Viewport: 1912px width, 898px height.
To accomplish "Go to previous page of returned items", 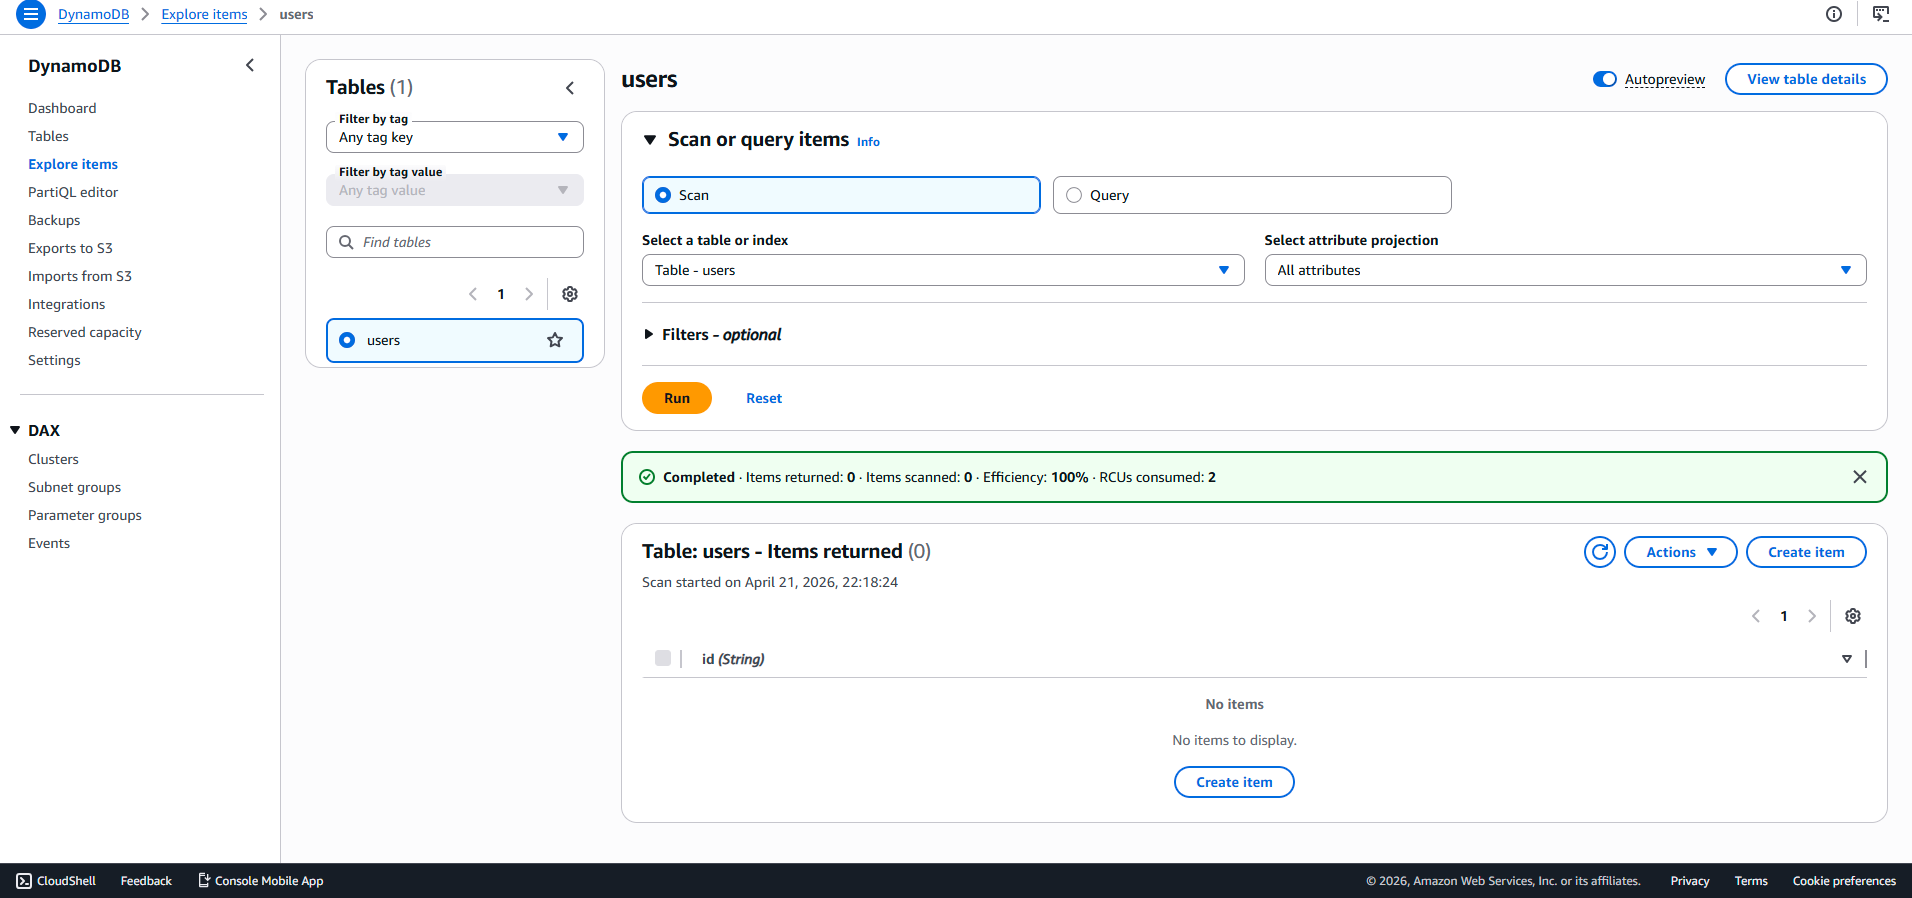I will [1756, 616].
